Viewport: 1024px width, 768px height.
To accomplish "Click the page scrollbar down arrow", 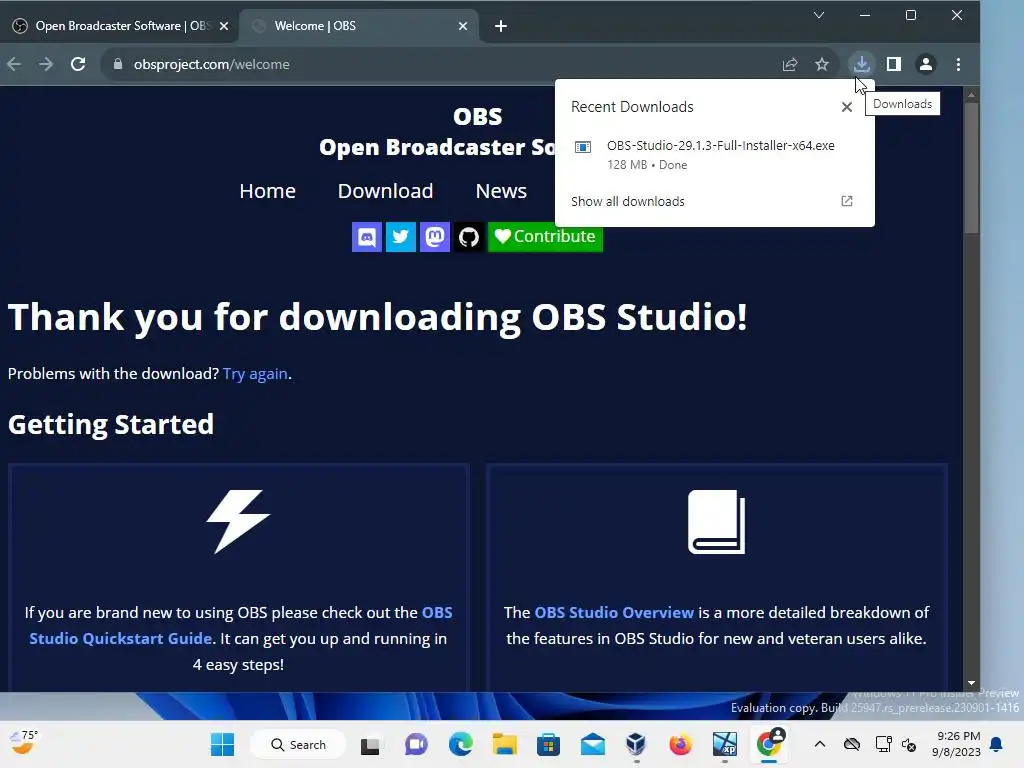I will point(971,683).
